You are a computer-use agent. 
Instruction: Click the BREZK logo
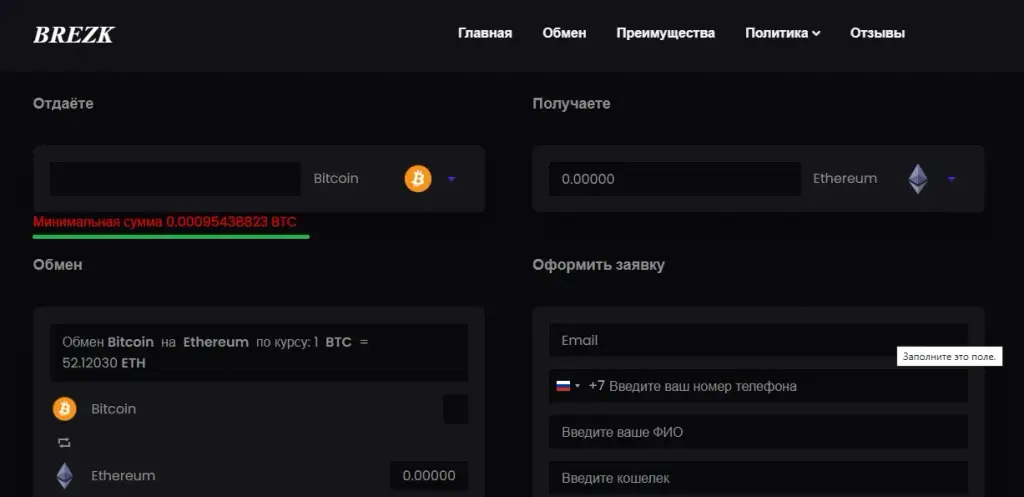(x=74, y=35)
